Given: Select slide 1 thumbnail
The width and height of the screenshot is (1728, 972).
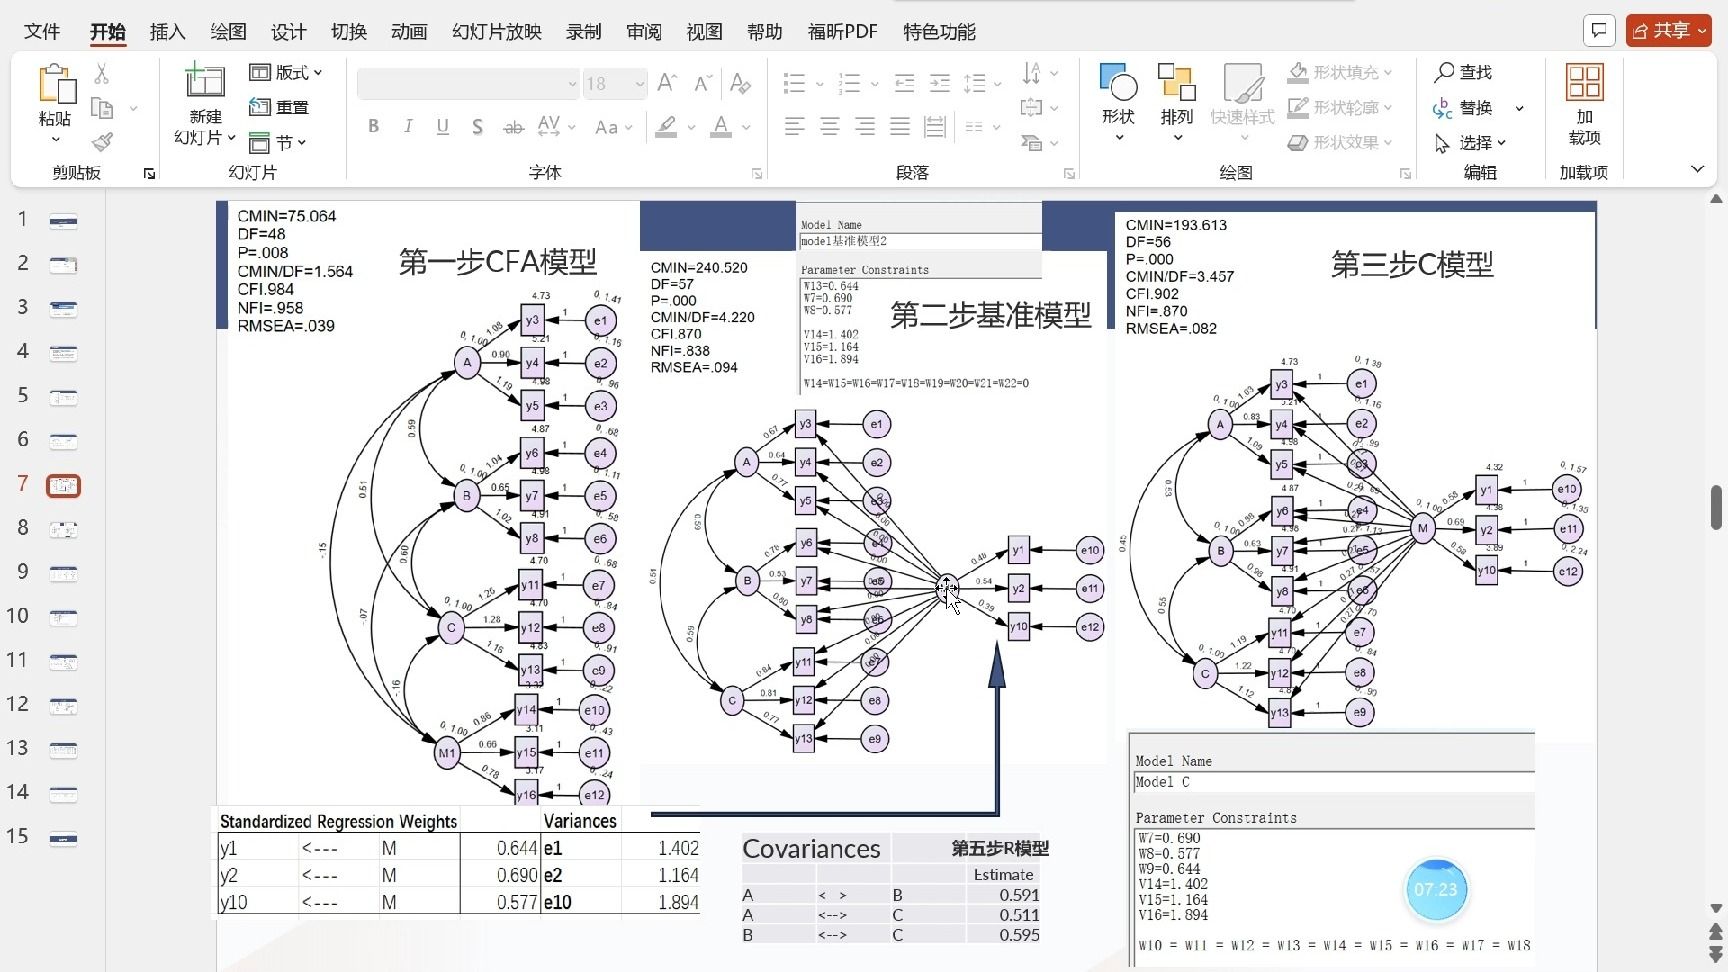Looking at the screenshot, I should pyautogui.click(x=63, y=221).
